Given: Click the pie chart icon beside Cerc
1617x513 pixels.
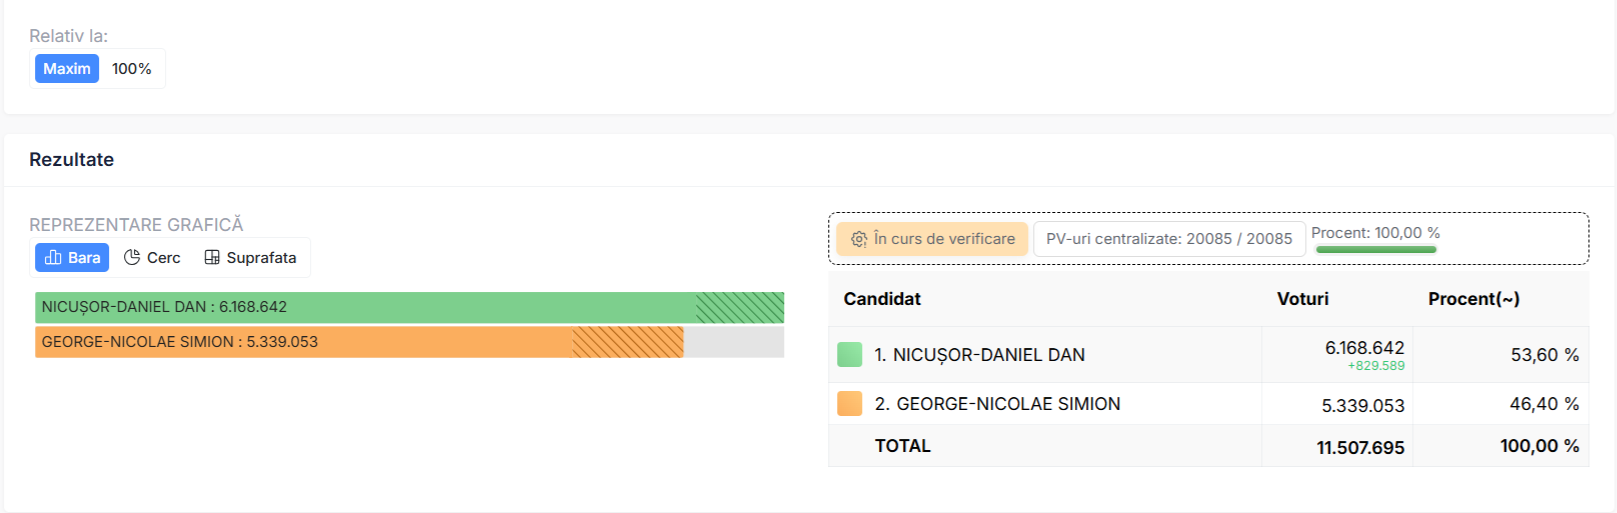Looking at the screenshot, I should [132, 258].
